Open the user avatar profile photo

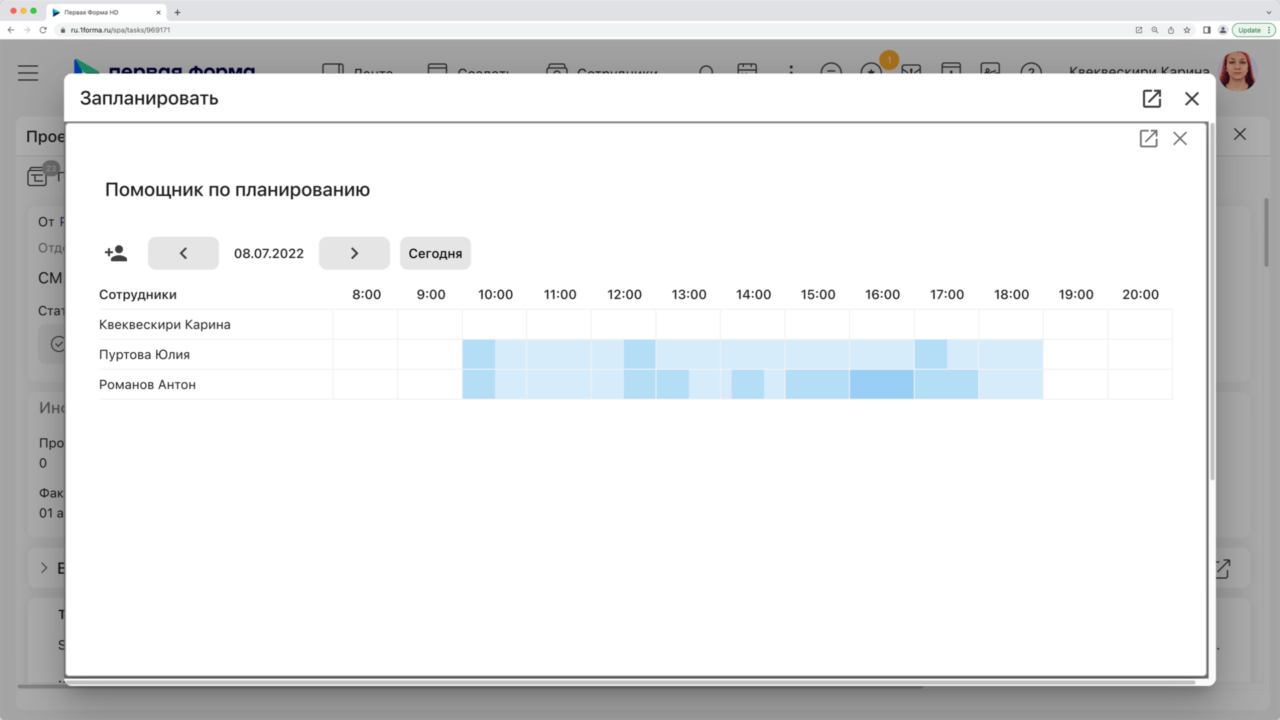click(1237, 72)
